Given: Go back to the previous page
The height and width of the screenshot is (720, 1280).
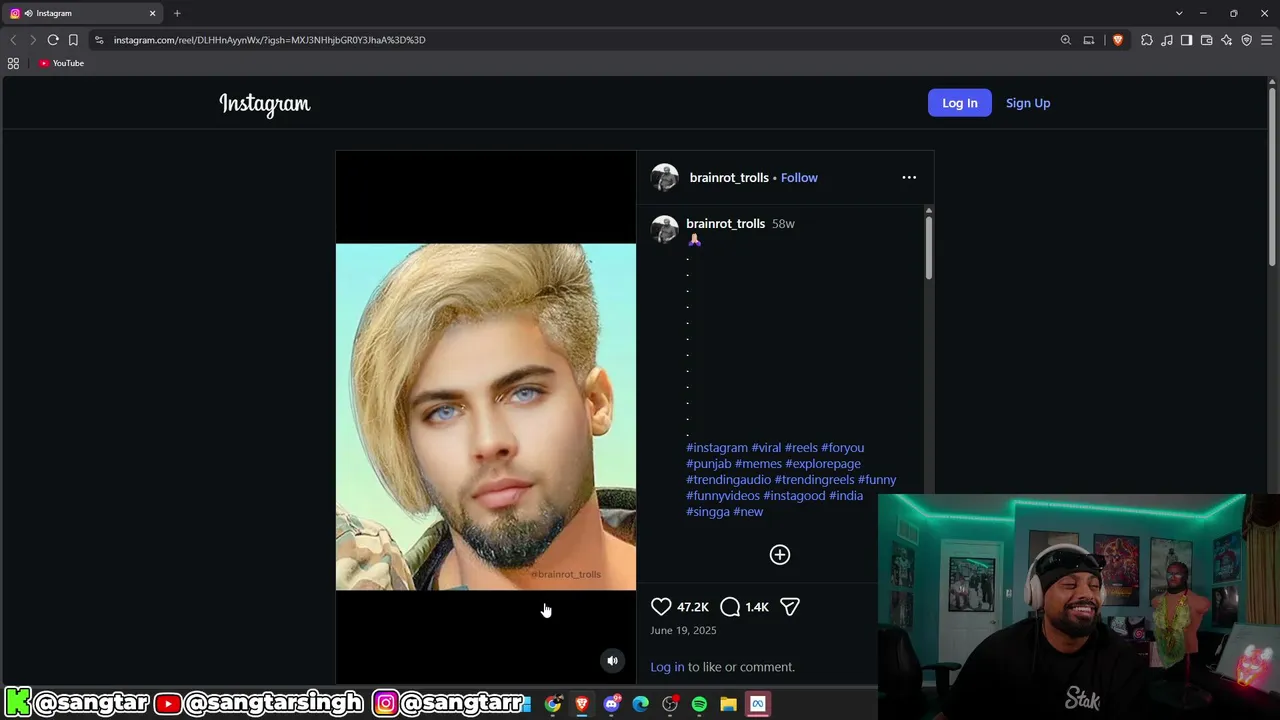Looking at the screenshot, I should (13, 40).
